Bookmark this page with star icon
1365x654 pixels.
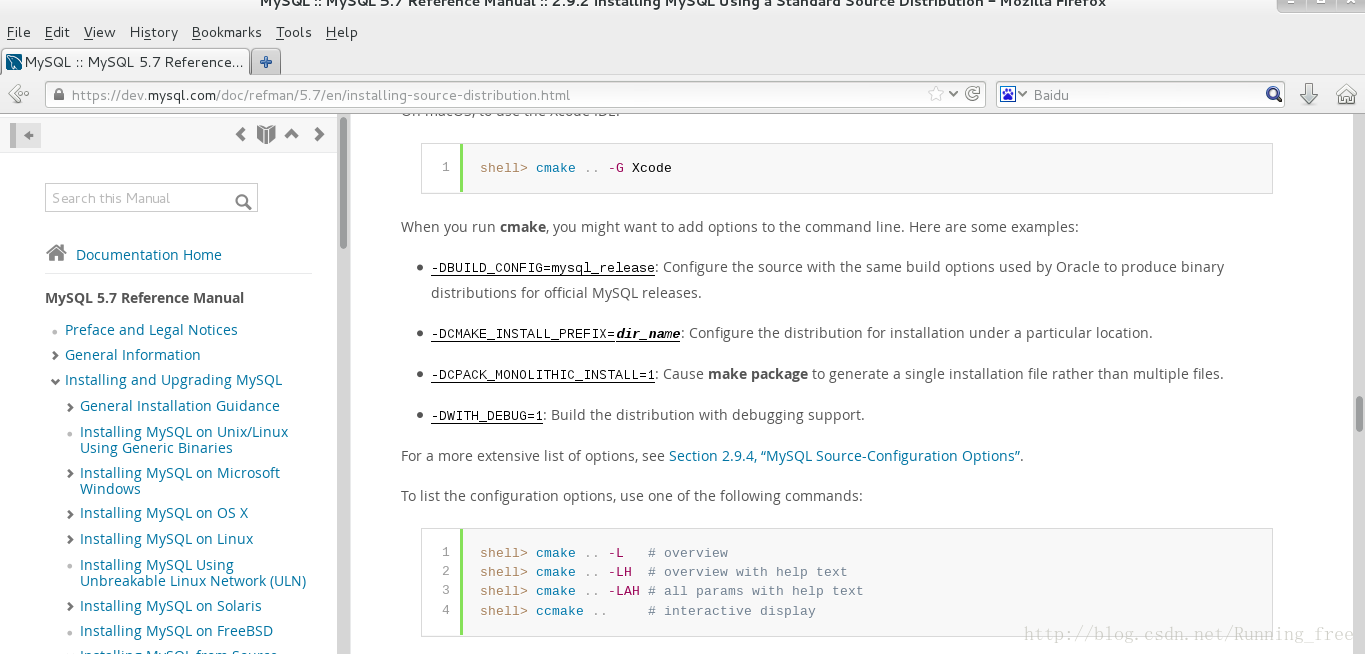coord(936,95)
